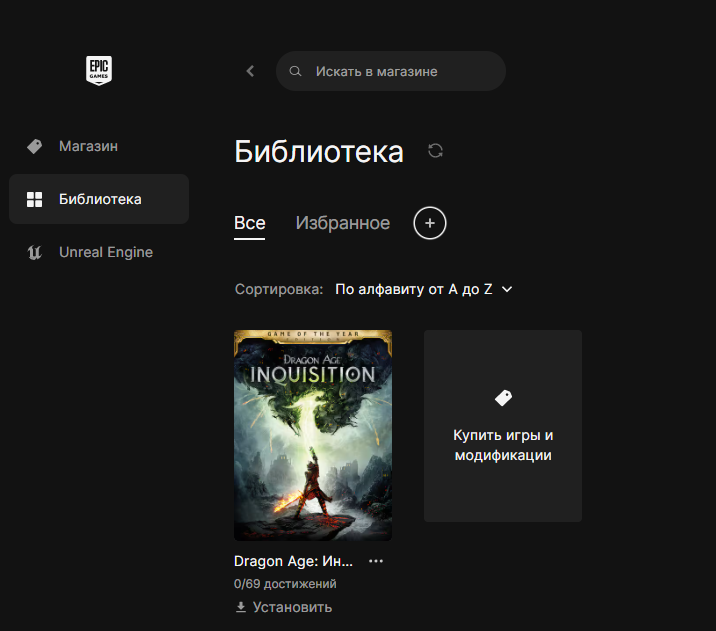Click the download icon beside Установить
This screenshot has width=716, height=631.
pyautogui.click(x=241, y=607)
